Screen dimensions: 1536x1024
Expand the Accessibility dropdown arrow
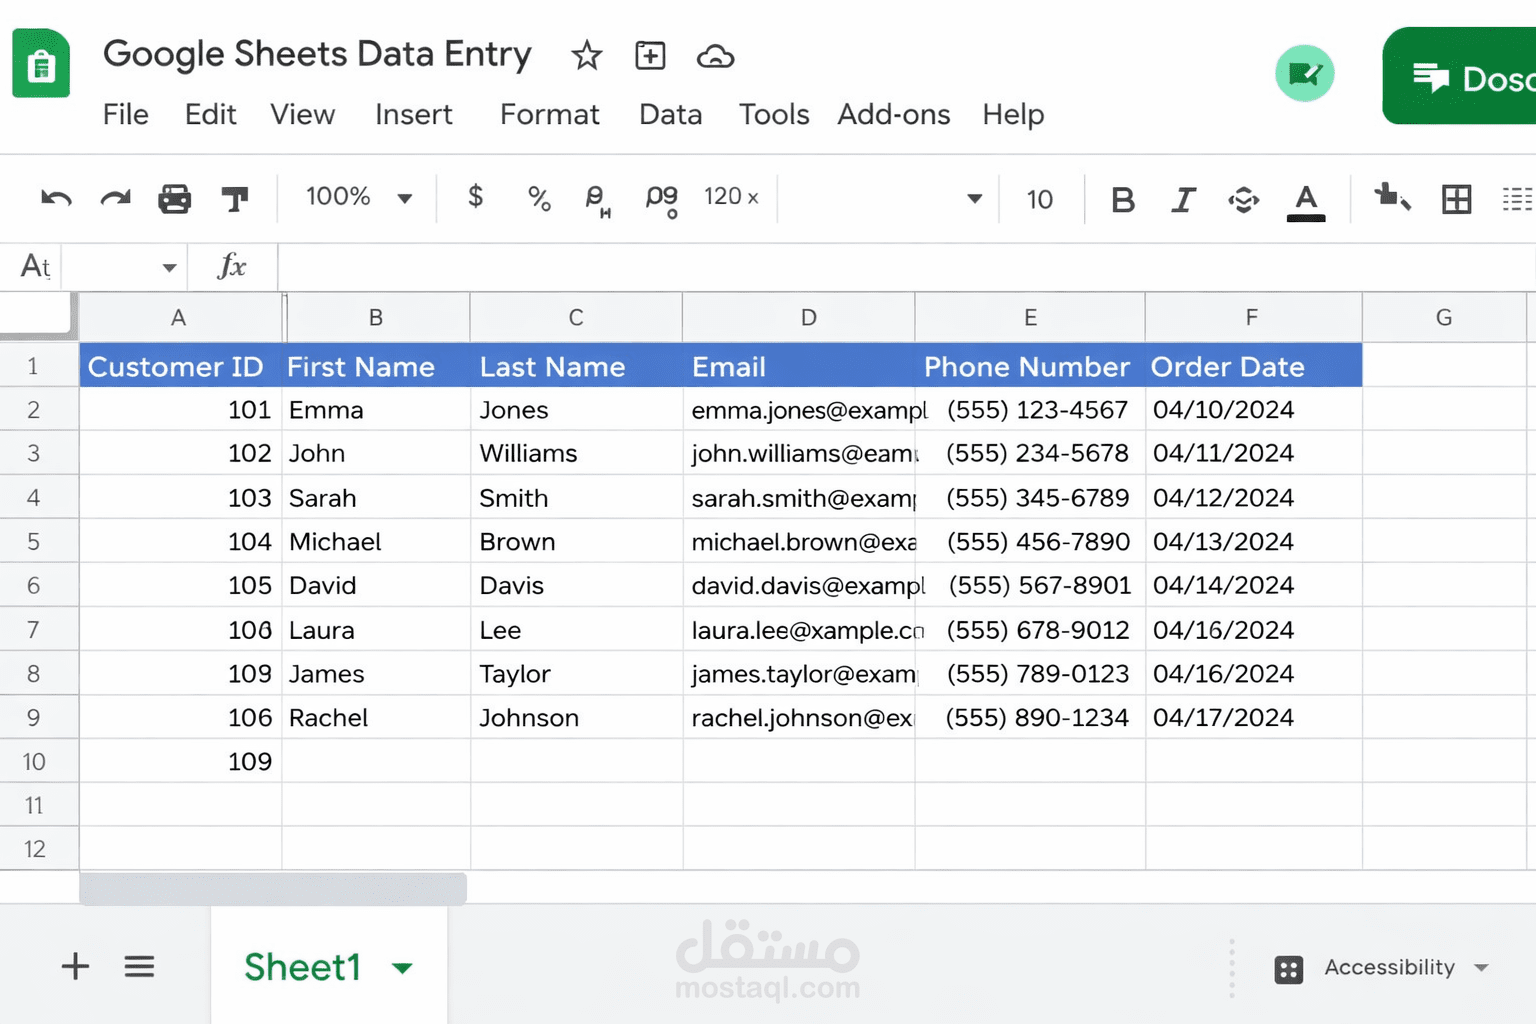pos(1482,968)
